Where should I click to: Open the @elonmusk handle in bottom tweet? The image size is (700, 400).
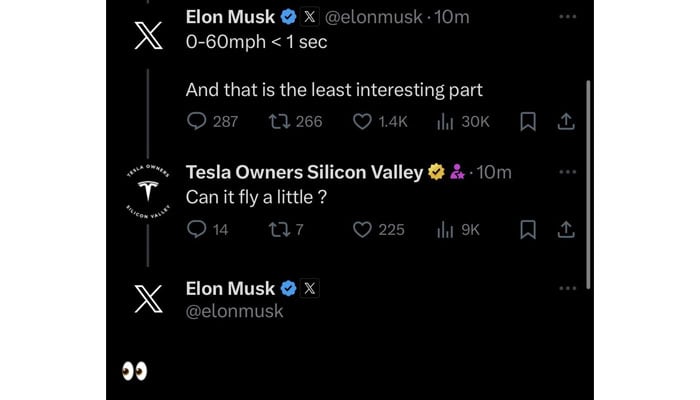coord(235,311)
